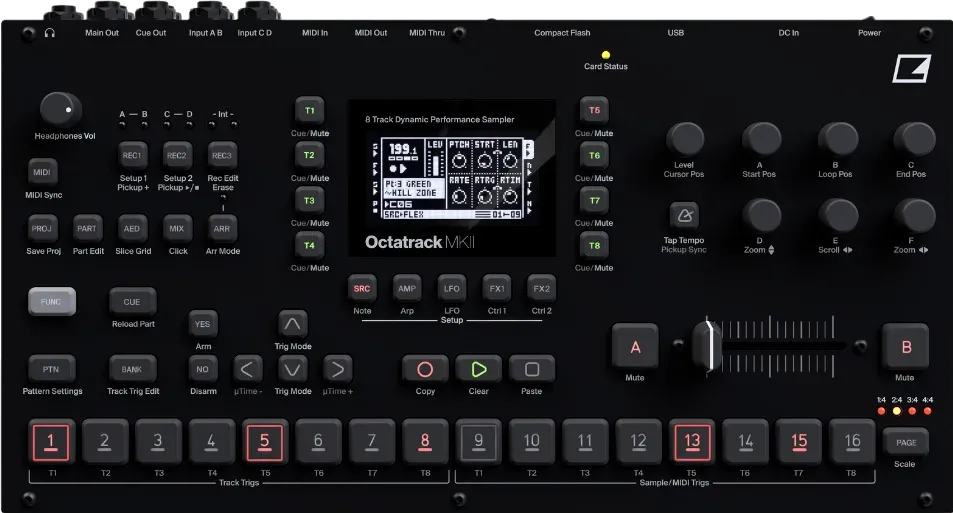
Task: Click the MIX Click button
Action: (177, 229)
